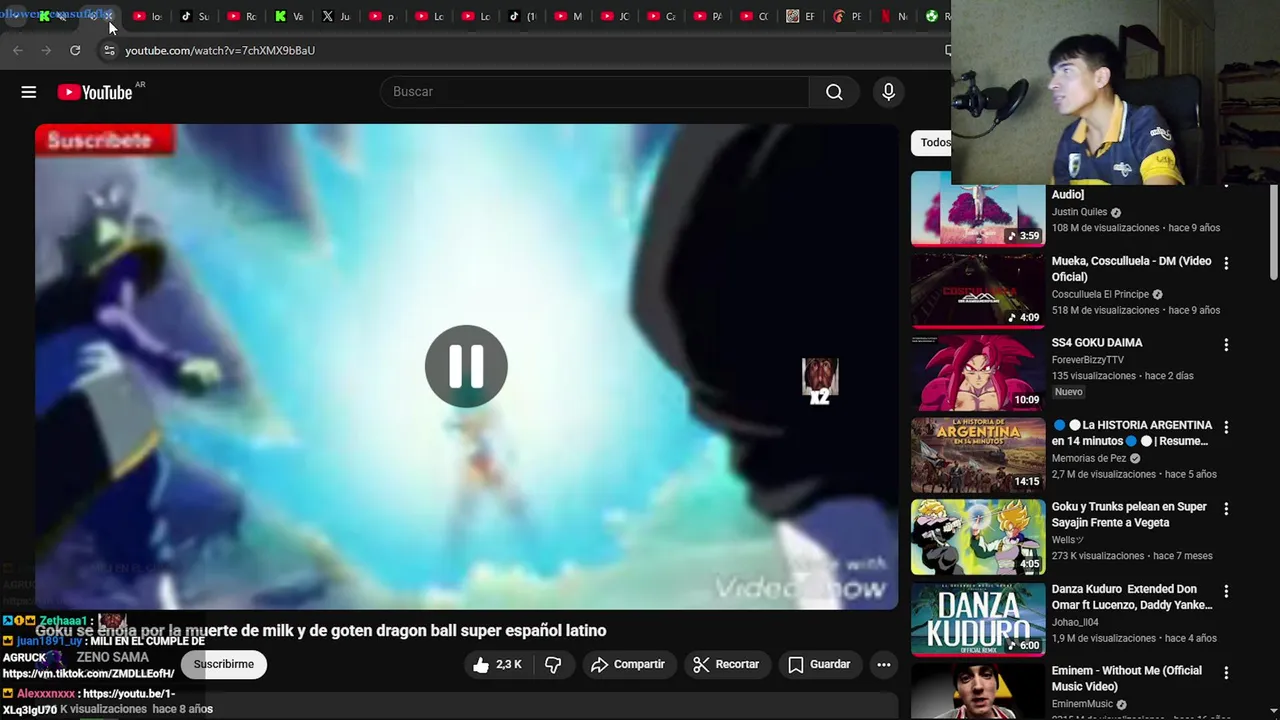Open options for La HISTORIA ARGENTINA video
This screenshot has width=1280, height=720.
1226,427
